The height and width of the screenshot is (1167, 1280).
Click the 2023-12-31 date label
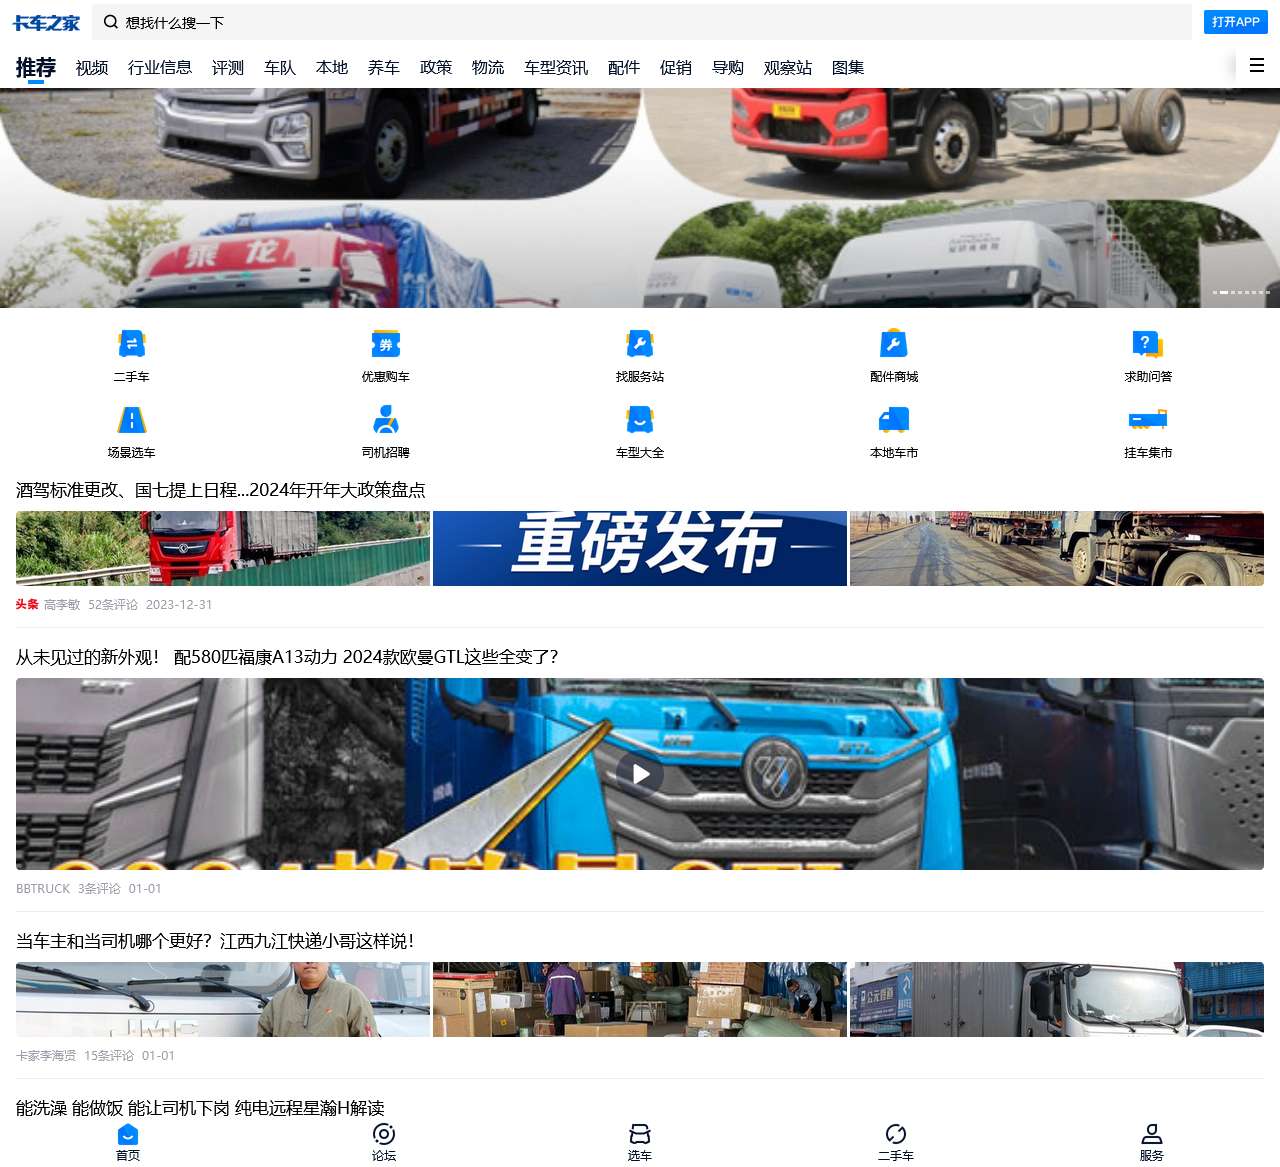click(x=179, y=605)
